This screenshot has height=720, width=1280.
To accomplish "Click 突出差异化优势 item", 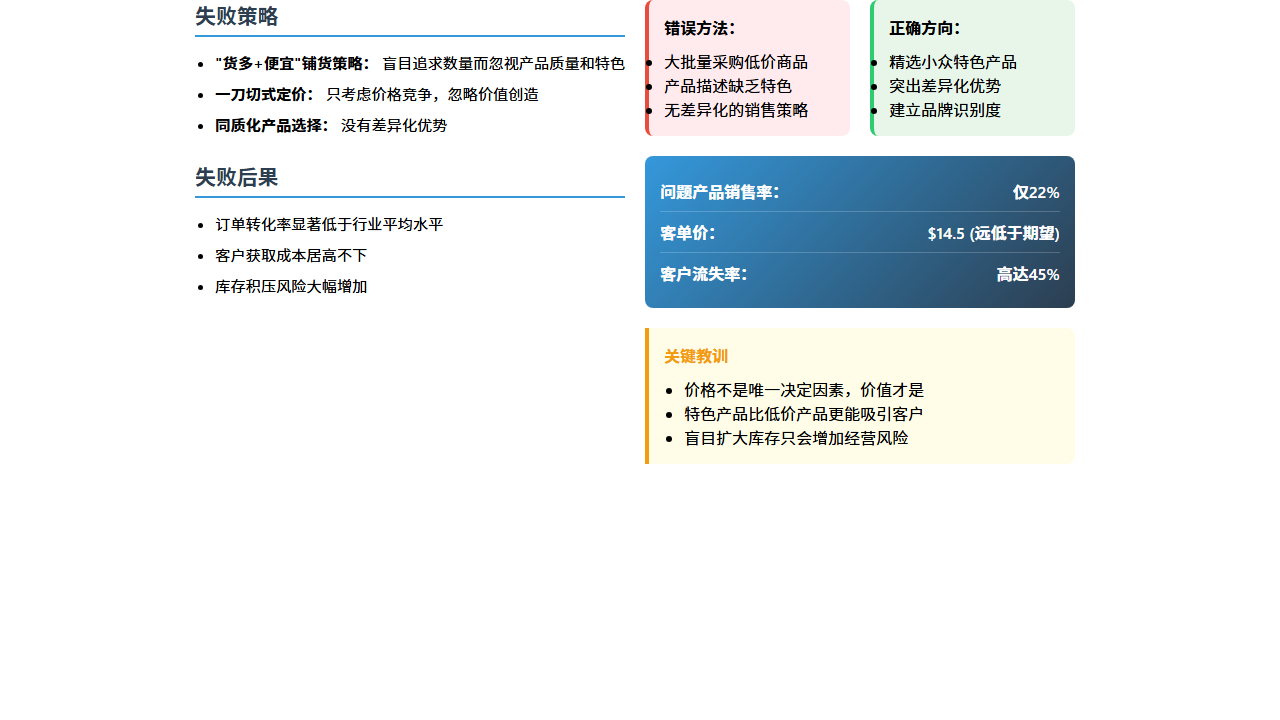I will [x=945, y=86].
